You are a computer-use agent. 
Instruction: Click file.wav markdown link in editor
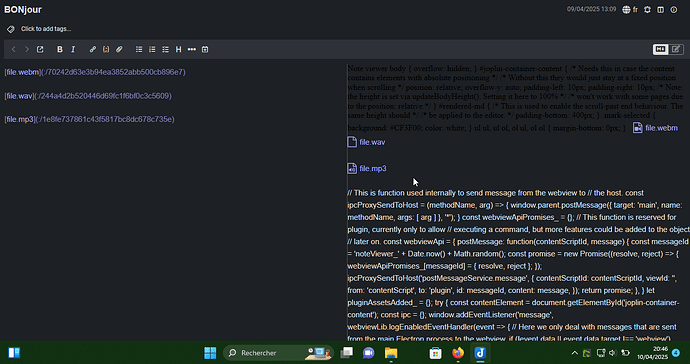[88, 96]
